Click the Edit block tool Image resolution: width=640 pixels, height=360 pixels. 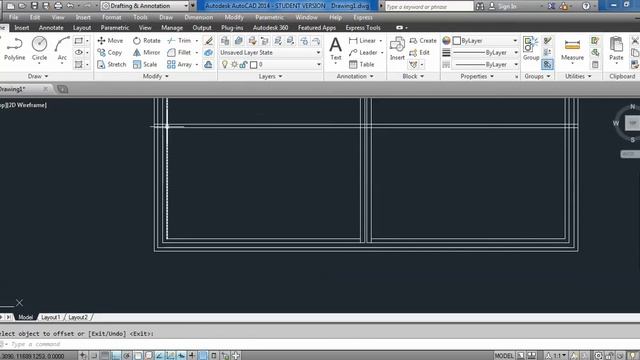(x=420, y=53)
